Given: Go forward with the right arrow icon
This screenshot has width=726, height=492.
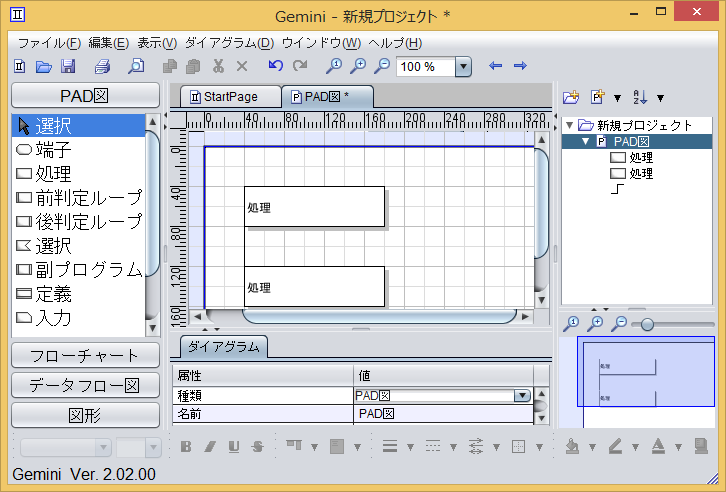Looking at the screenshot, I should pos(520,66).
